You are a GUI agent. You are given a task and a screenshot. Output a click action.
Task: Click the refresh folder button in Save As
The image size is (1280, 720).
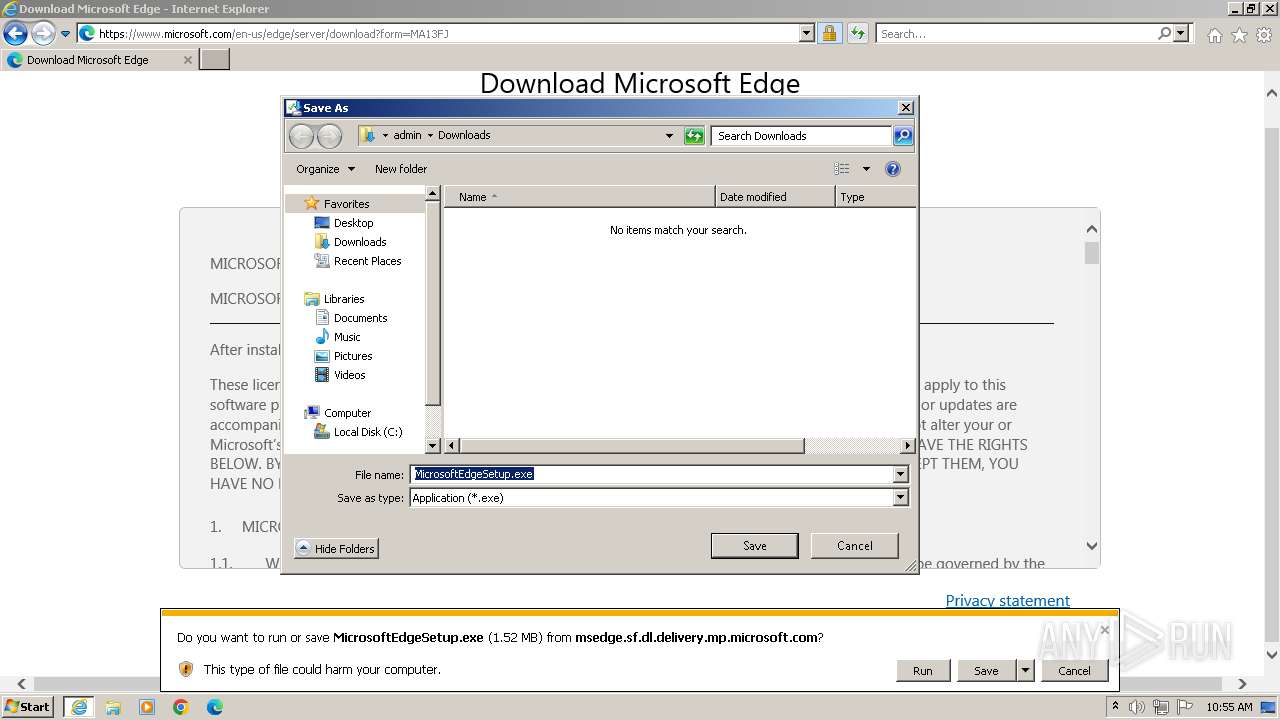[694, 136]
